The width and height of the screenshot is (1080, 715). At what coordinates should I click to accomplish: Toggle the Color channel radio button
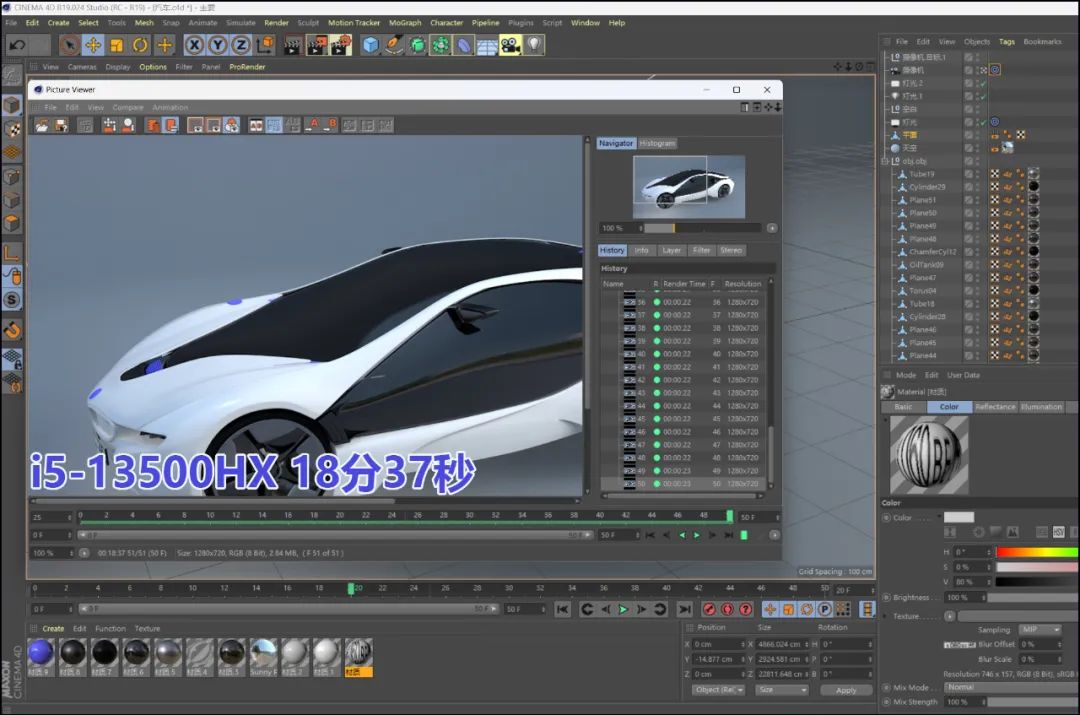886,518
